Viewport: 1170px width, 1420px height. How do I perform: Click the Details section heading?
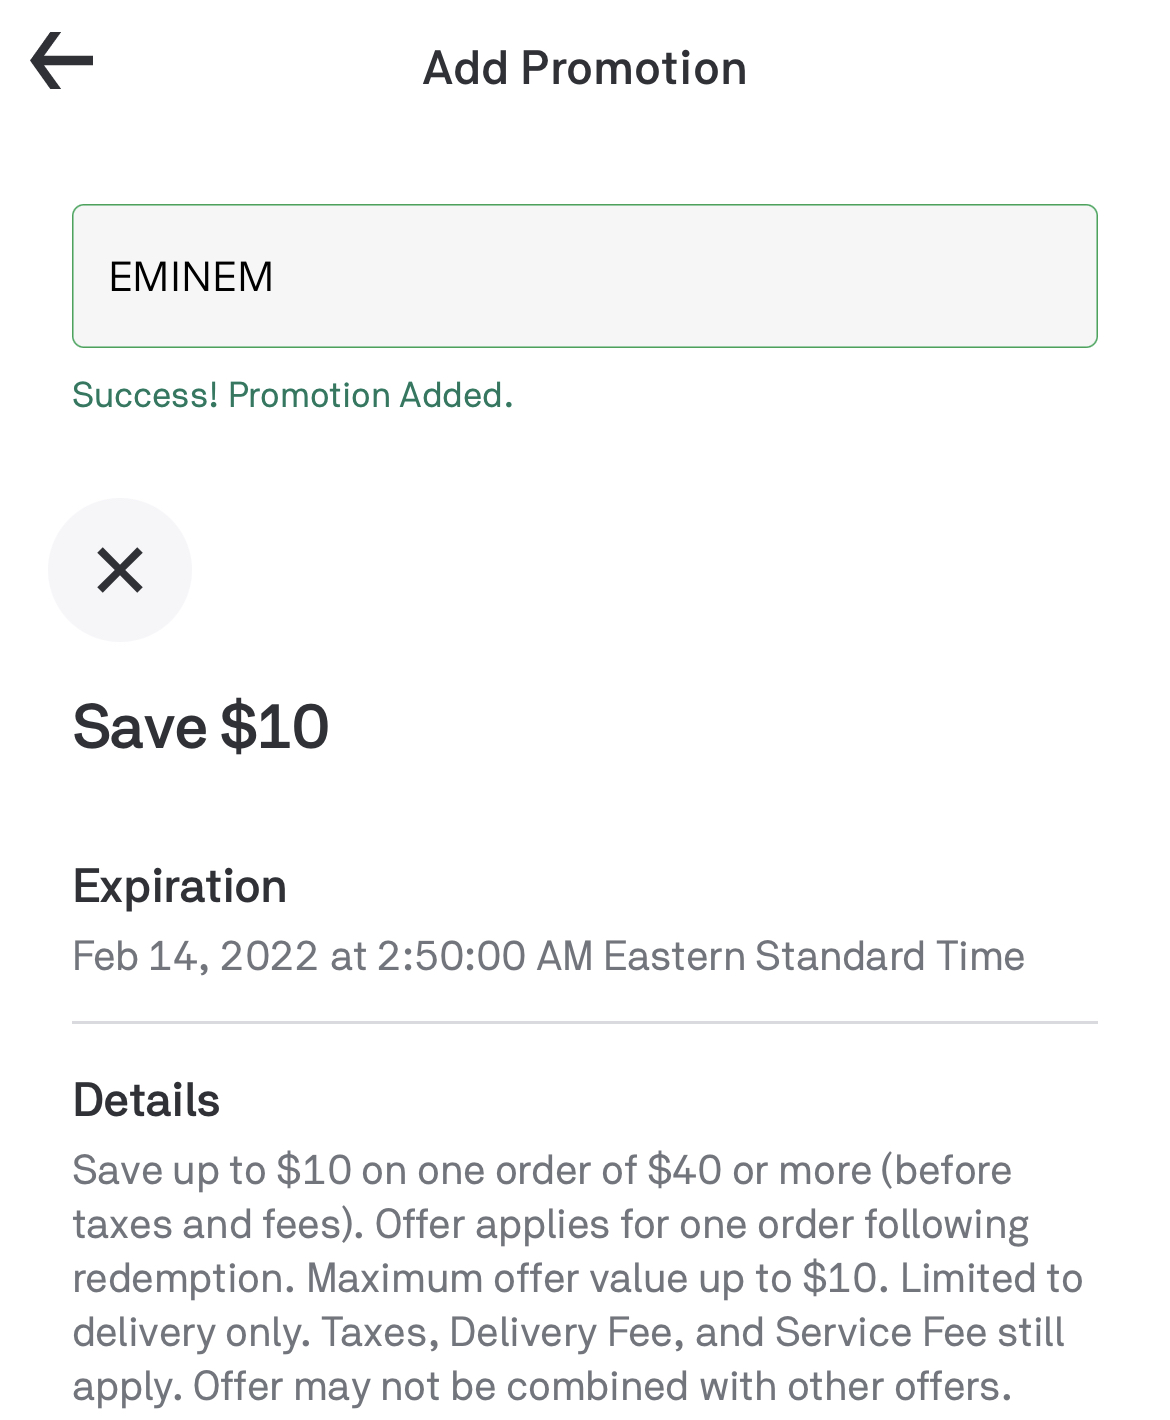pyautogui.click(x=146, y=1100)
